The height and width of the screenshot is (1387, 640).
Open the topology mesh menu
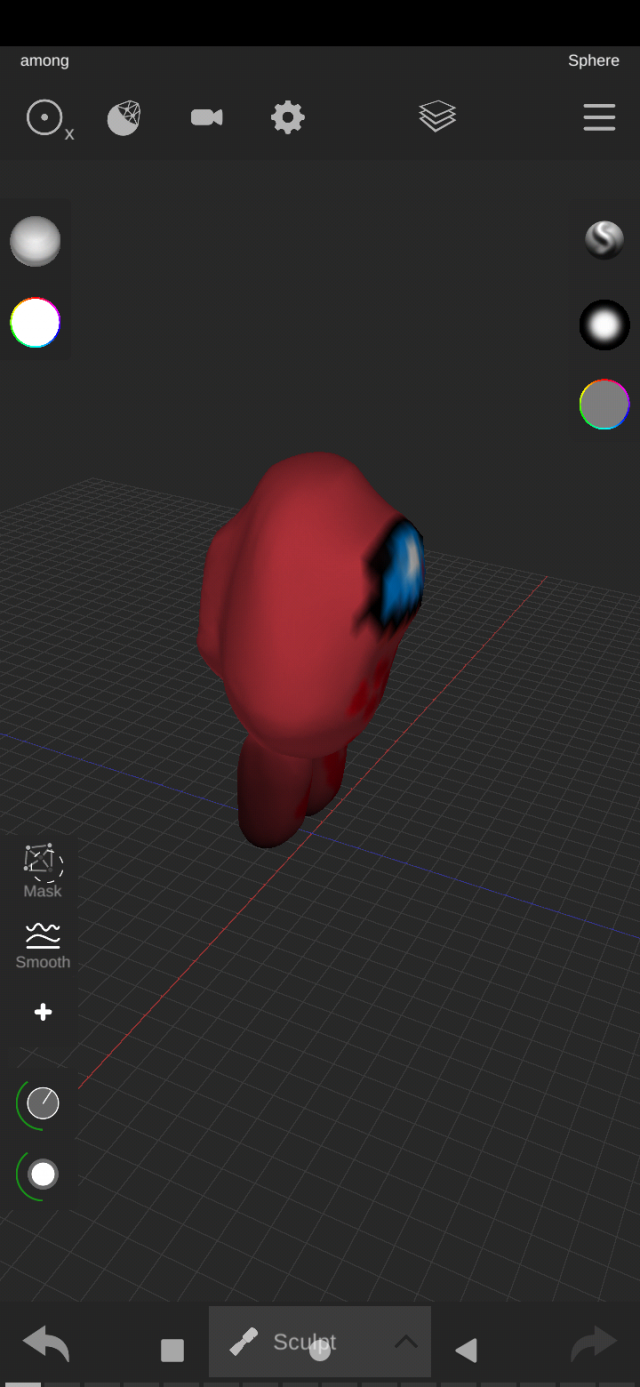point(124,118)
